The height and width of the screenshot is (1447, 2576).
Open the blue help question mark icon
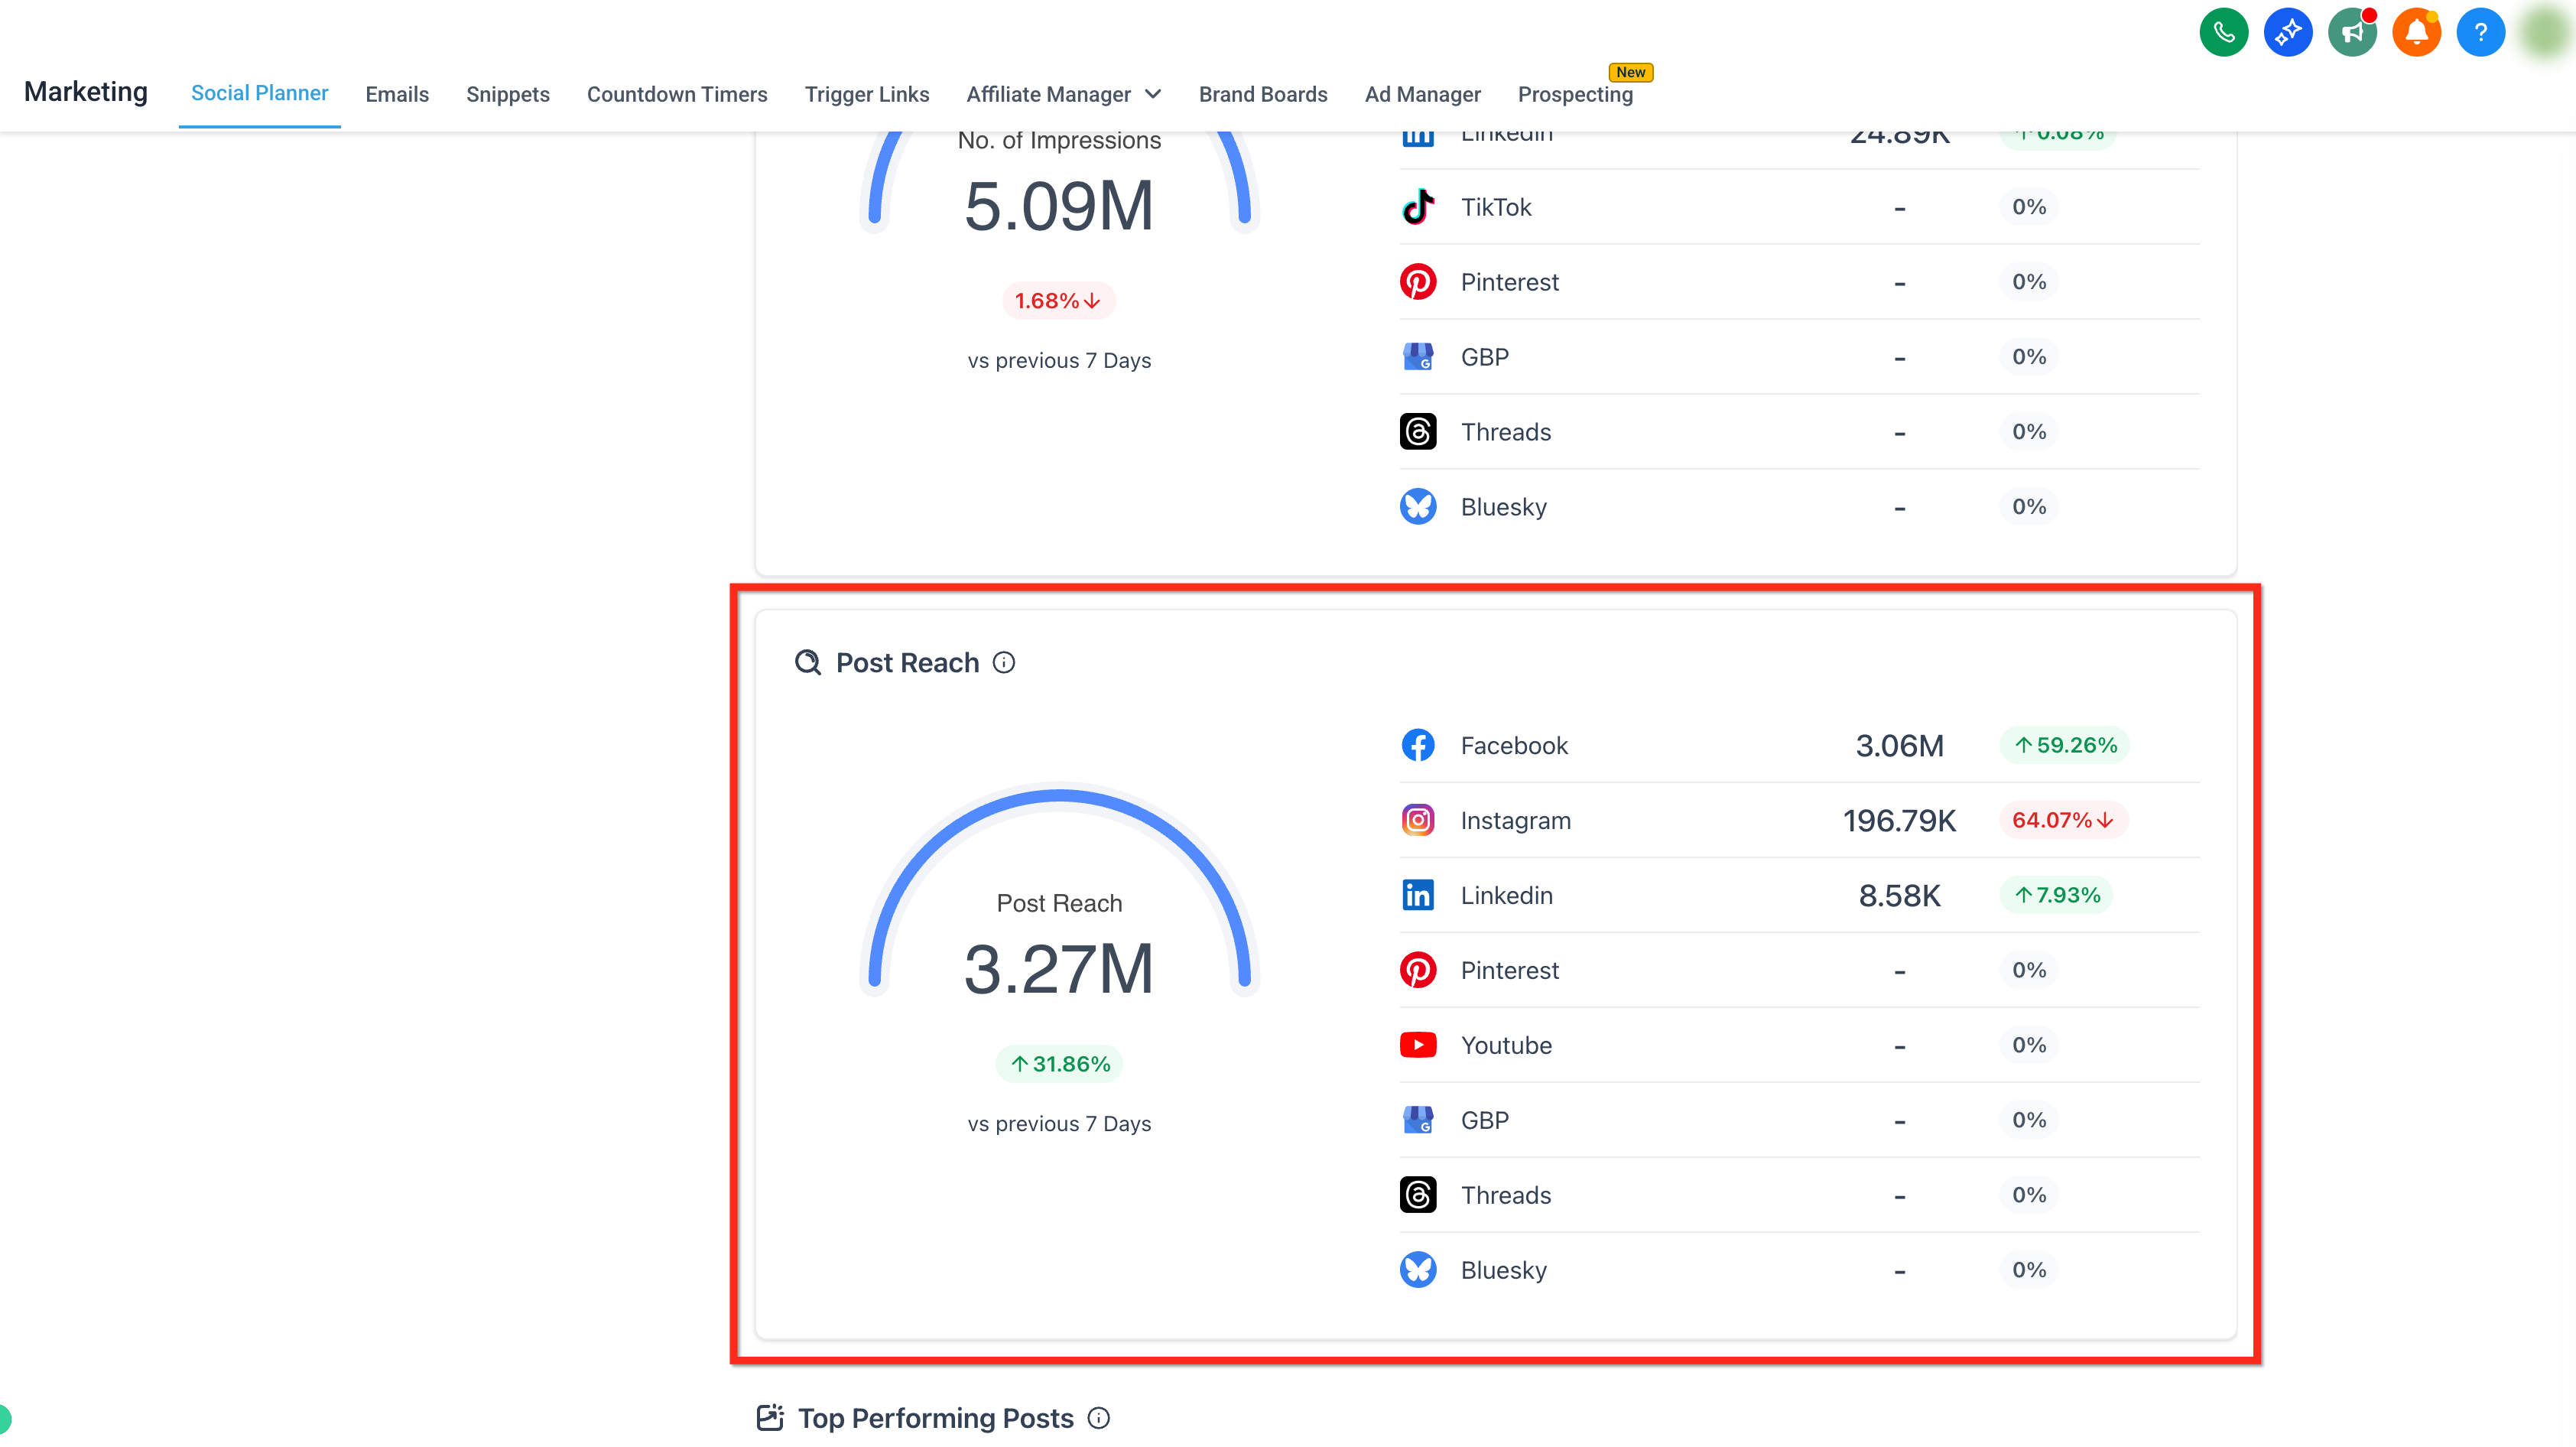tap(2480, 33)
